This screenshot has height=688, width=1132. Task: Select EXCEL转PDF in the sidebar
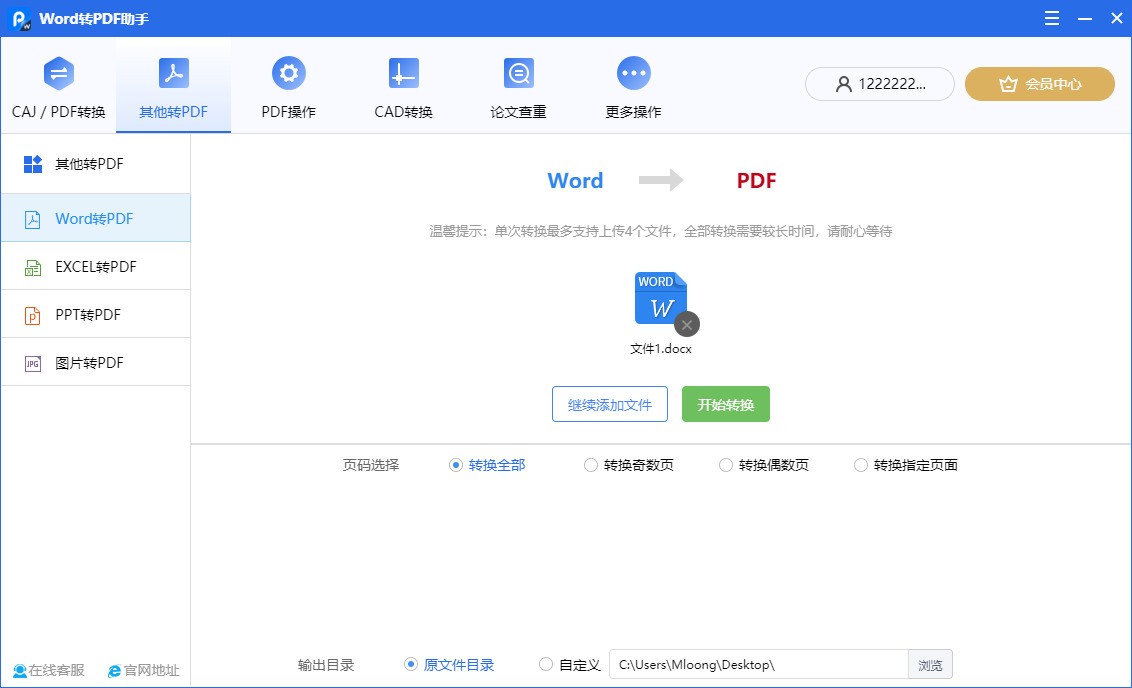click(95, 266)
